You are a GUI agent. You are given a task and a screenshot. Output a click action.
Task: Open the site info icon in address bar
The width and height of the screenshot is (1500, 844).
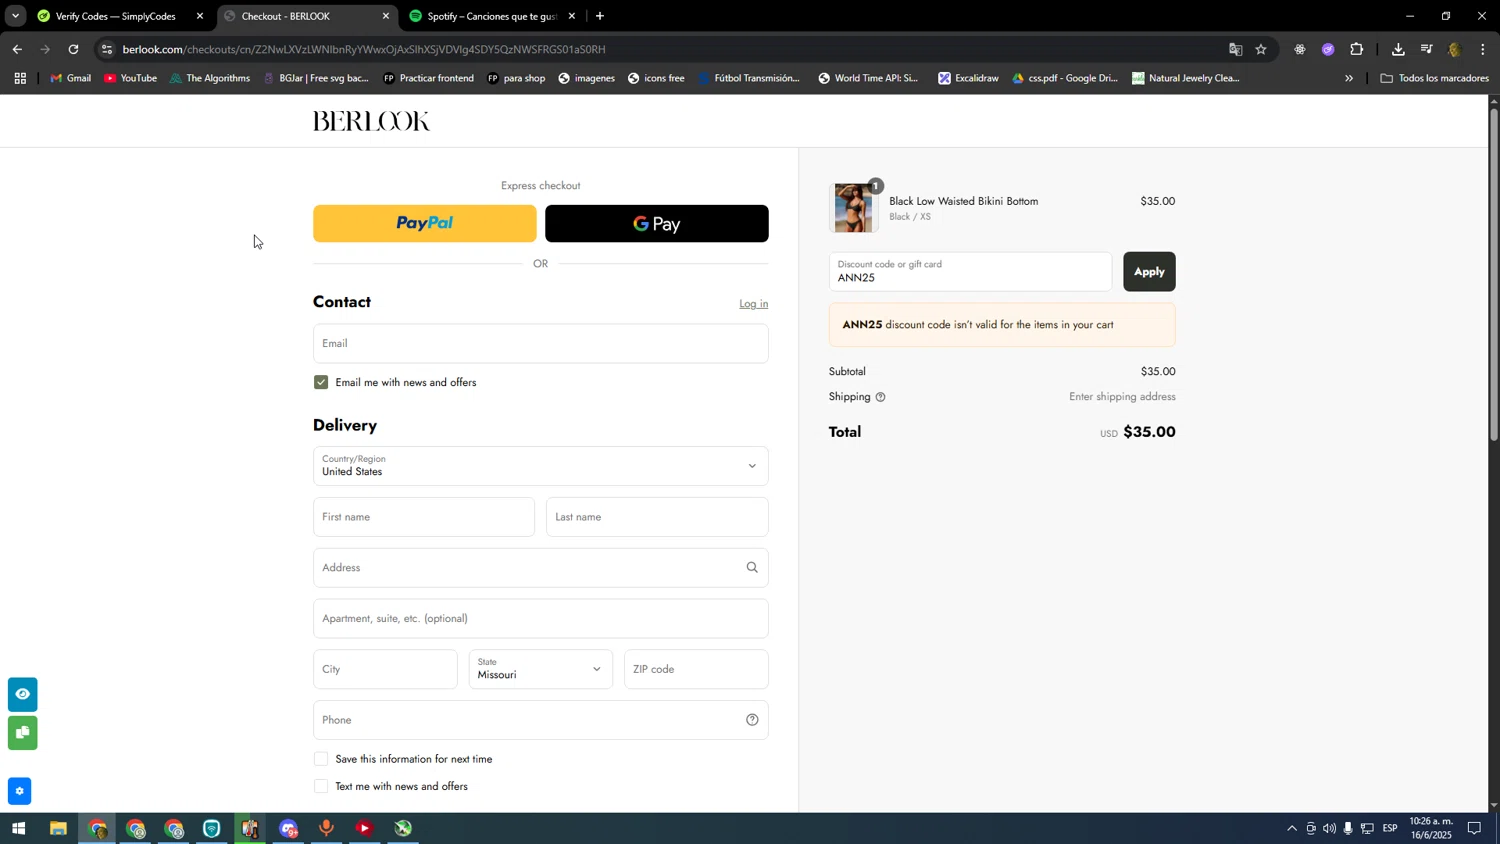[107, 49]
